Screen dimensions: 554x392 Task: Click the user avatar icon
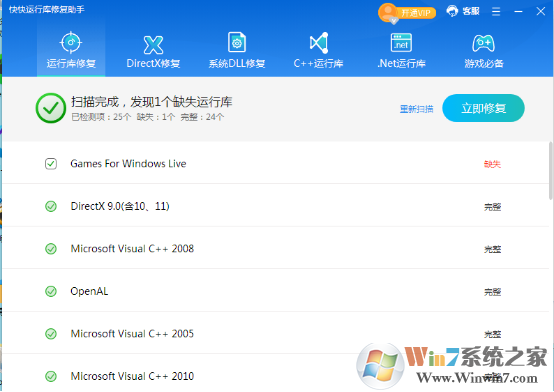[x=388, y=12]
